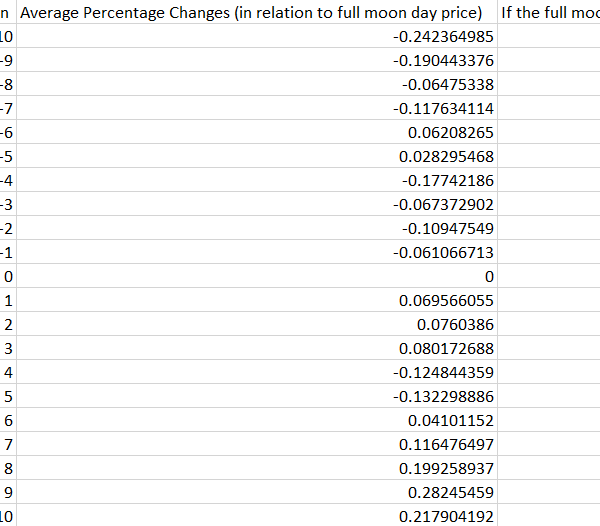Click the 'If the full moo' header cell
The image size is (600, 526).
click(549, 12)
